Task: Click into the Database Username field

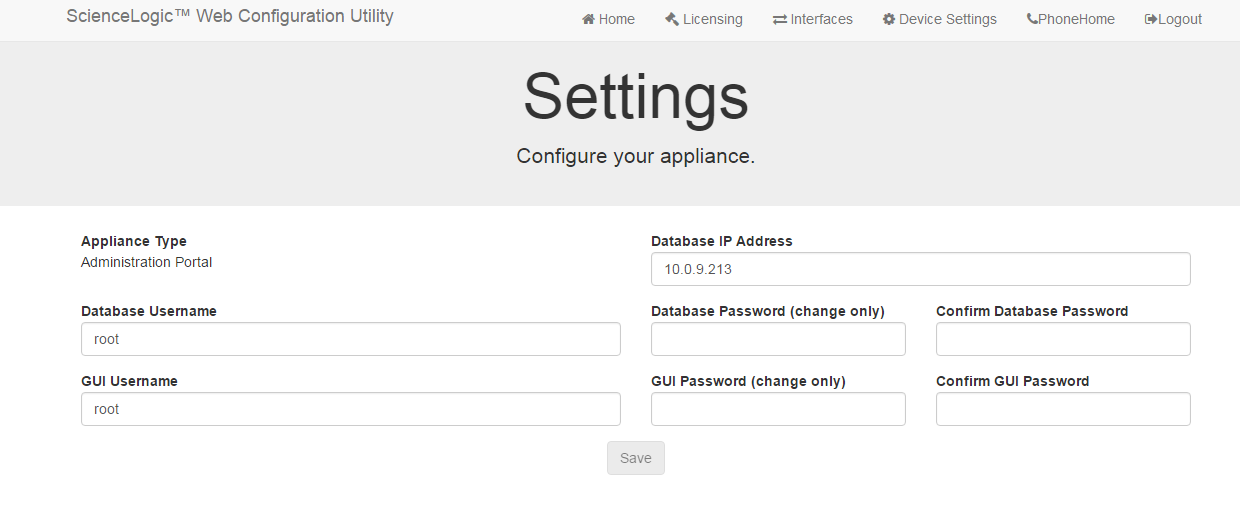Action: click(350, 339)
